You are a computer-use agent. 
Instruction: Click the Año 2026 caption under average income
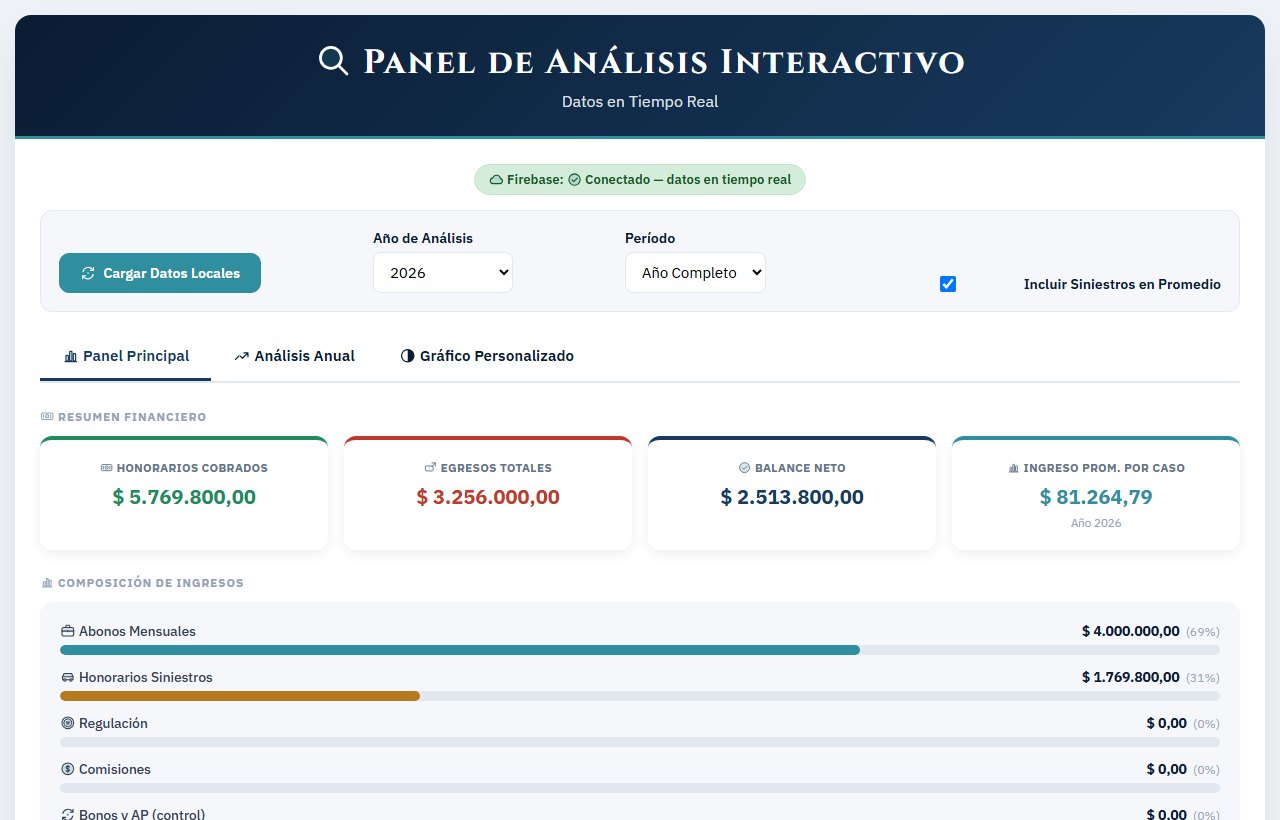(1096, 523)
